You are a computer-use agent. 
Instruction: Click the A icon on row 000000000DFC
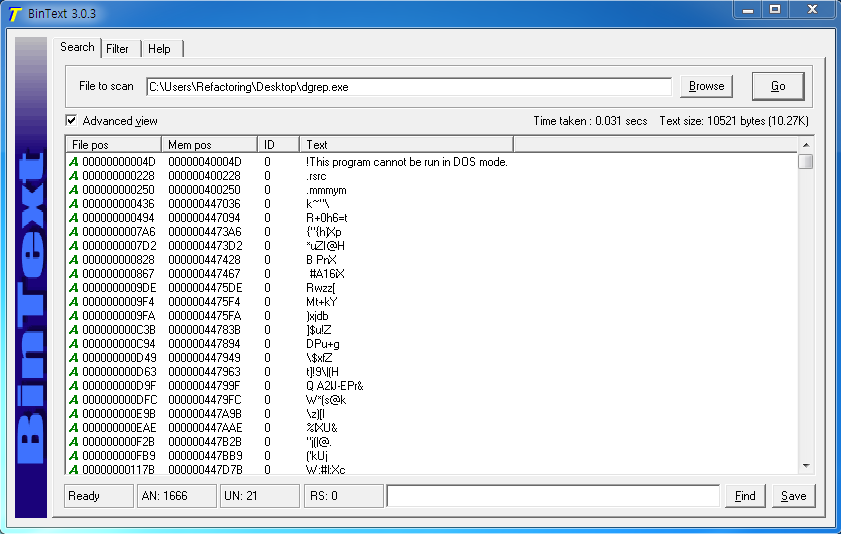click(73, 399)
